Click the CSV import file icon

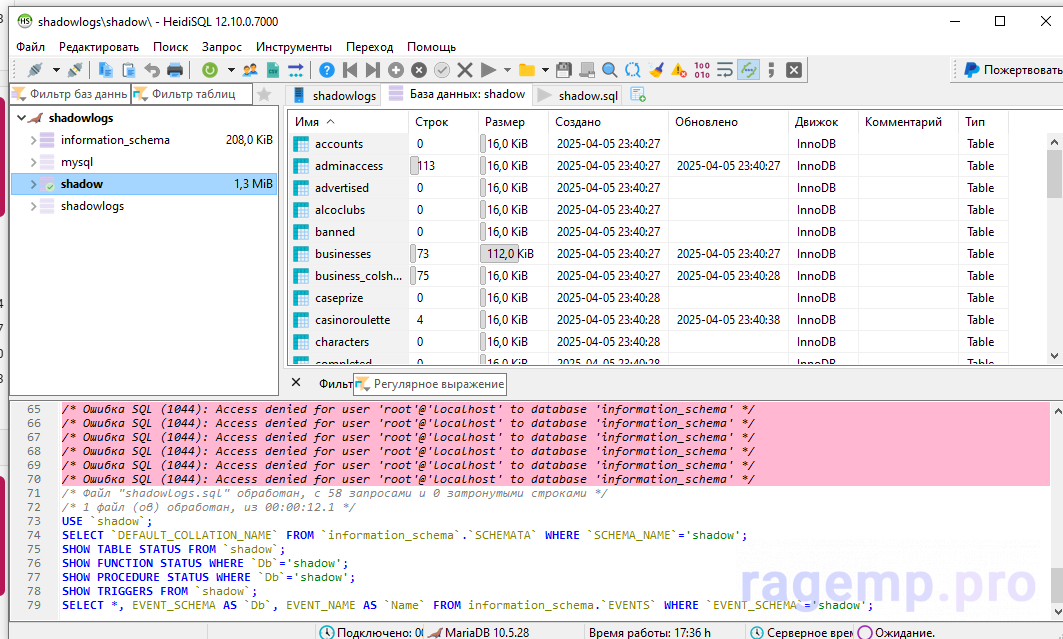point(273,70)
